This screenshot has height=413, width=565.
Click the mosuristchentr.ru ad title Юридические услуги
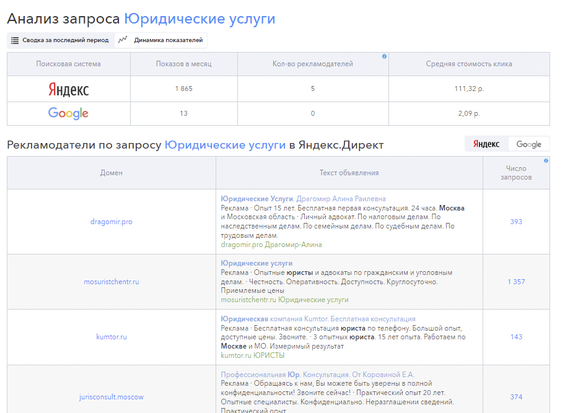257,263
